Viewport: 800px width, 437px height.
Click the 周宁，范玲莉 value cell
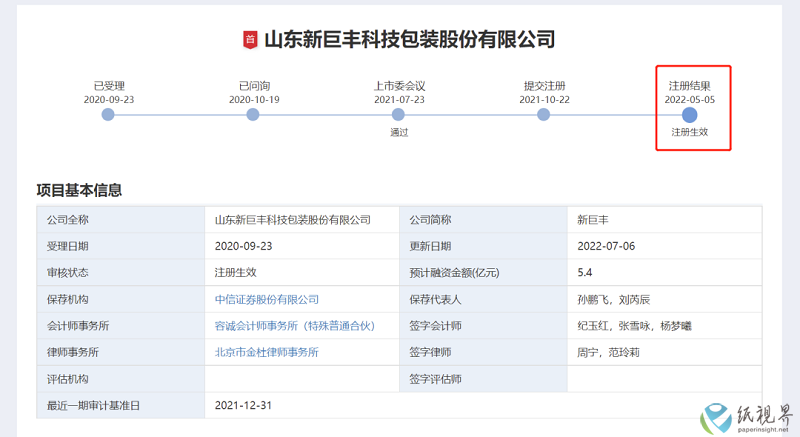[x=664, y=352]
